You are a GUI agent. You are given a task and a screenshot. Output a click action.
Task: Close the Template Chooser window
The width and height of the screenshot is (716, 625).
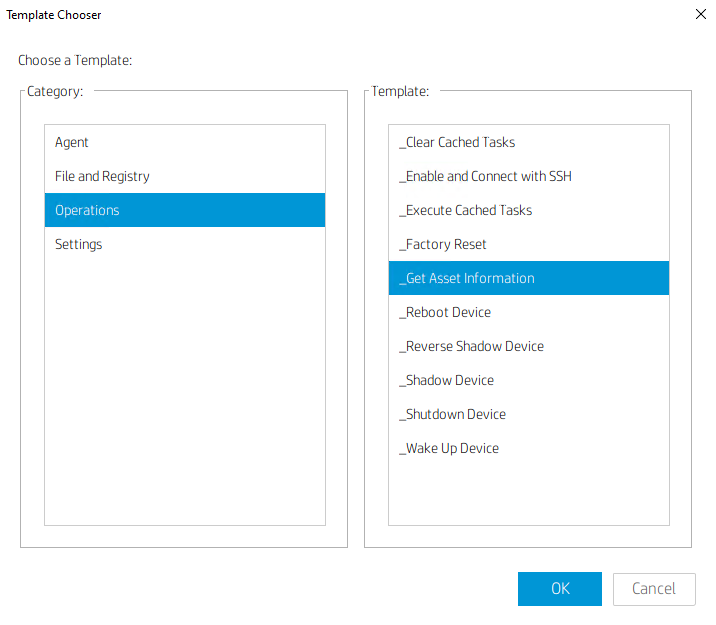click(701, 14)
